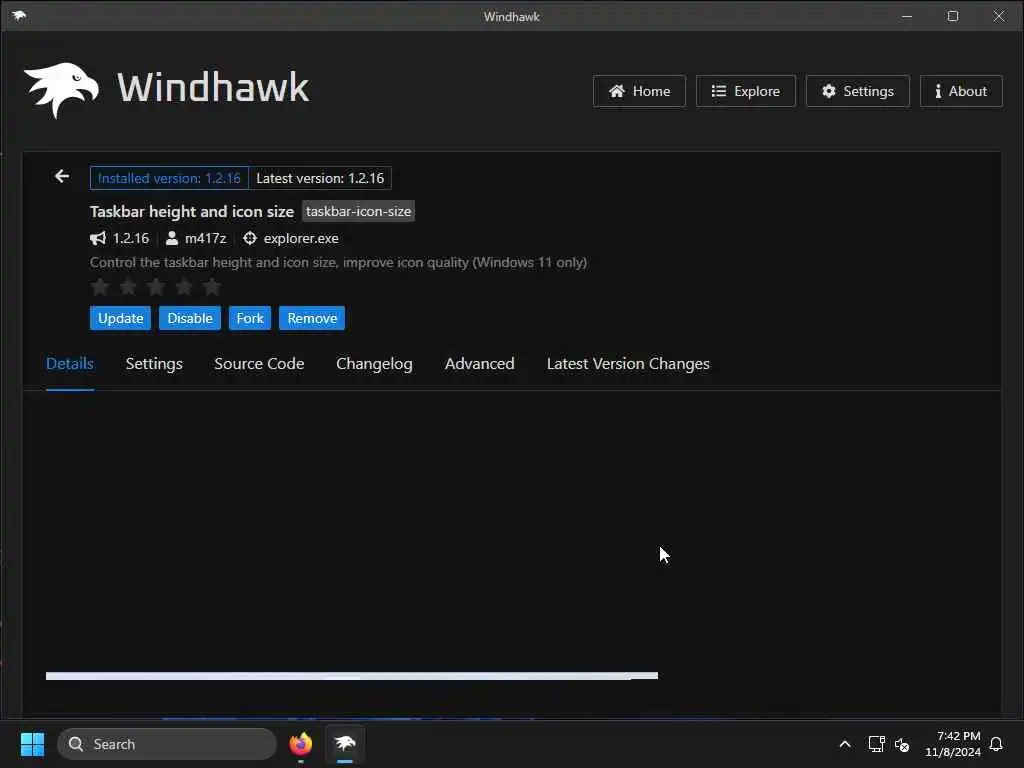Click the Windhawk eagle logo
Screen dimensions: 1024x768
pyautogui.click(x=61, y=90)
